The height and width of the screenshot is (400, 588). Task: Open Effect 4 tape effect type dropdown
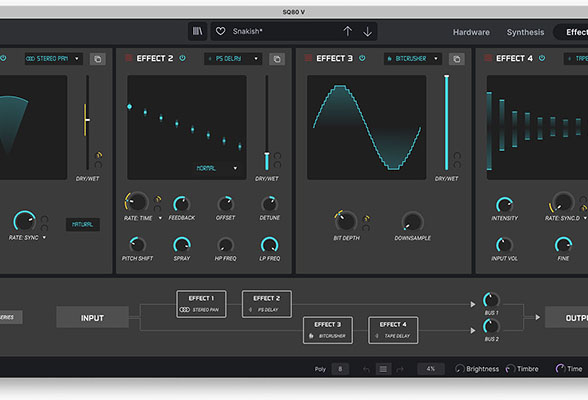click(576, 59)
